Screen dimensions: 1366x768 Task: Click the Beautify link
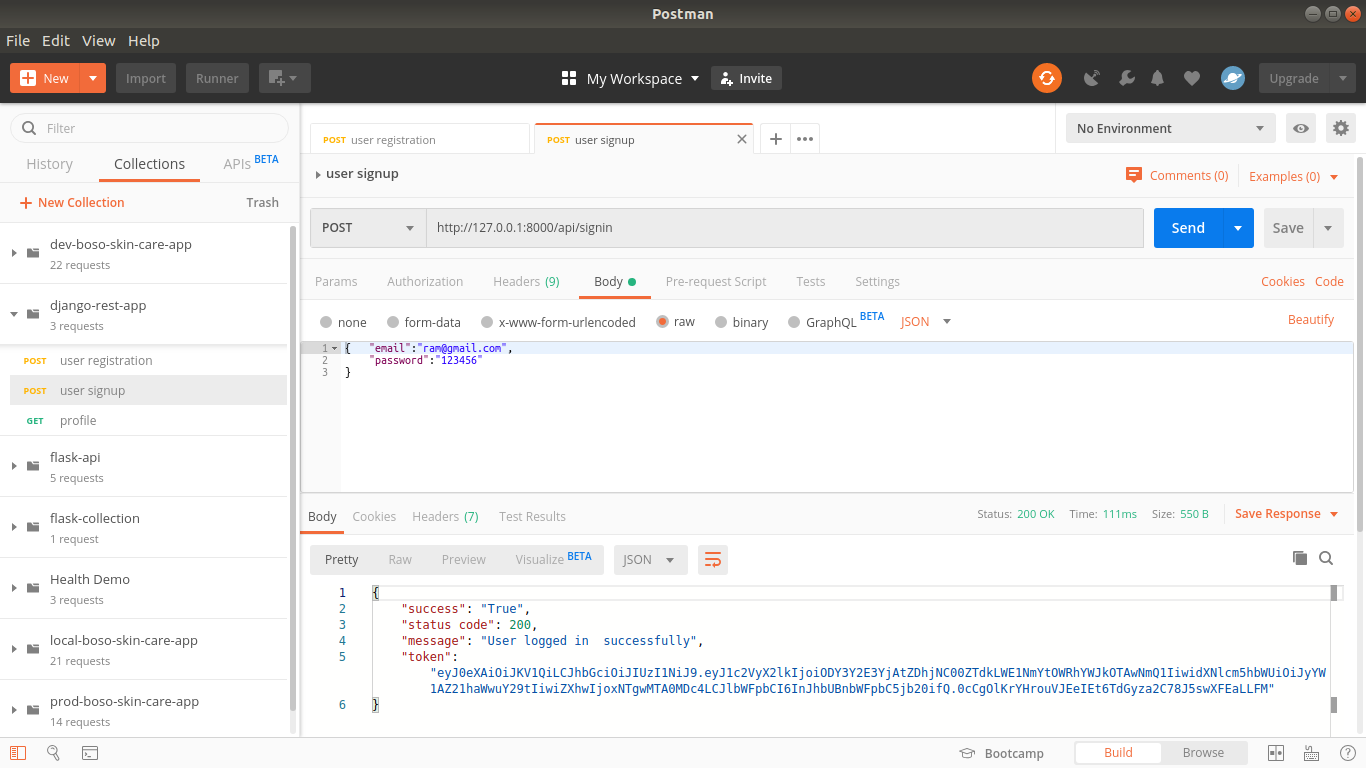click(1311, 320)
